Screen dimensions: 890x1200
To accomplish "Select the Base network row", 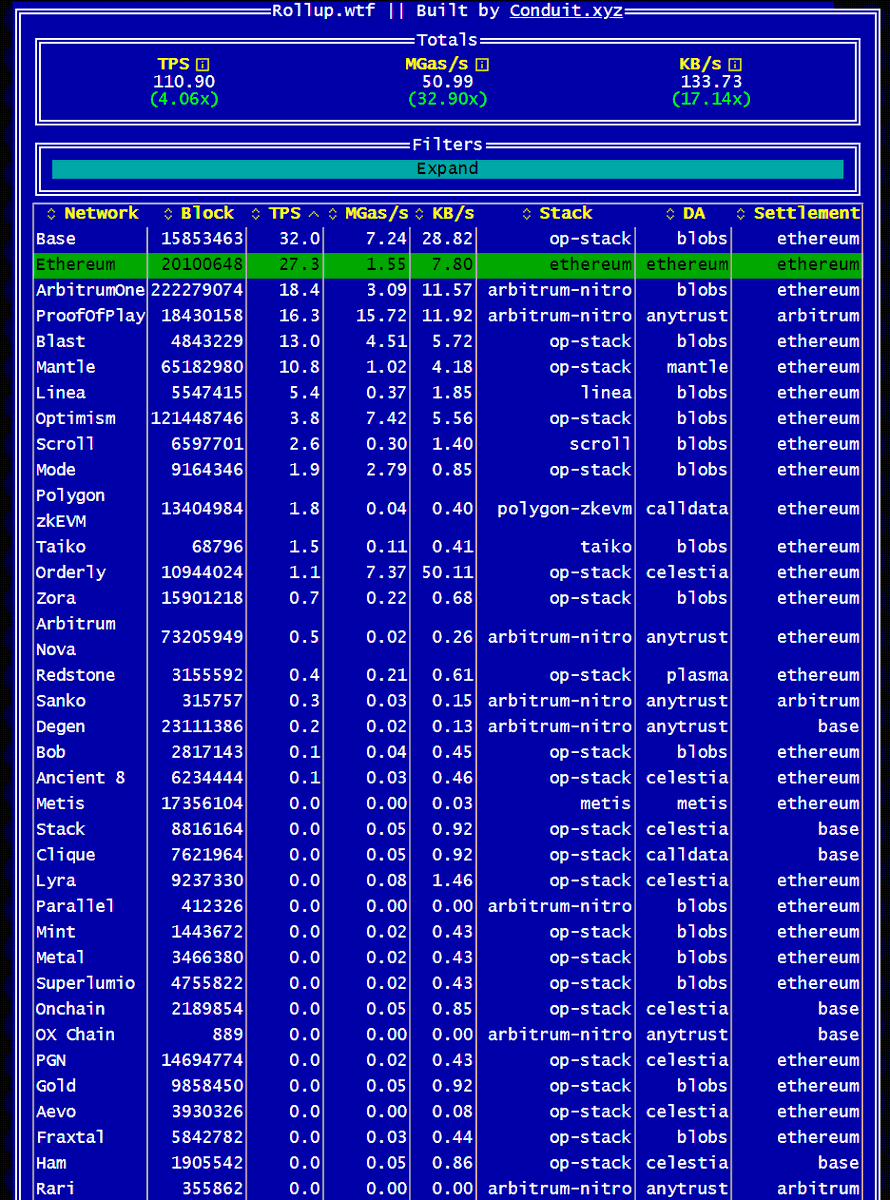I will pyautogui.click(x=447, y=239).
